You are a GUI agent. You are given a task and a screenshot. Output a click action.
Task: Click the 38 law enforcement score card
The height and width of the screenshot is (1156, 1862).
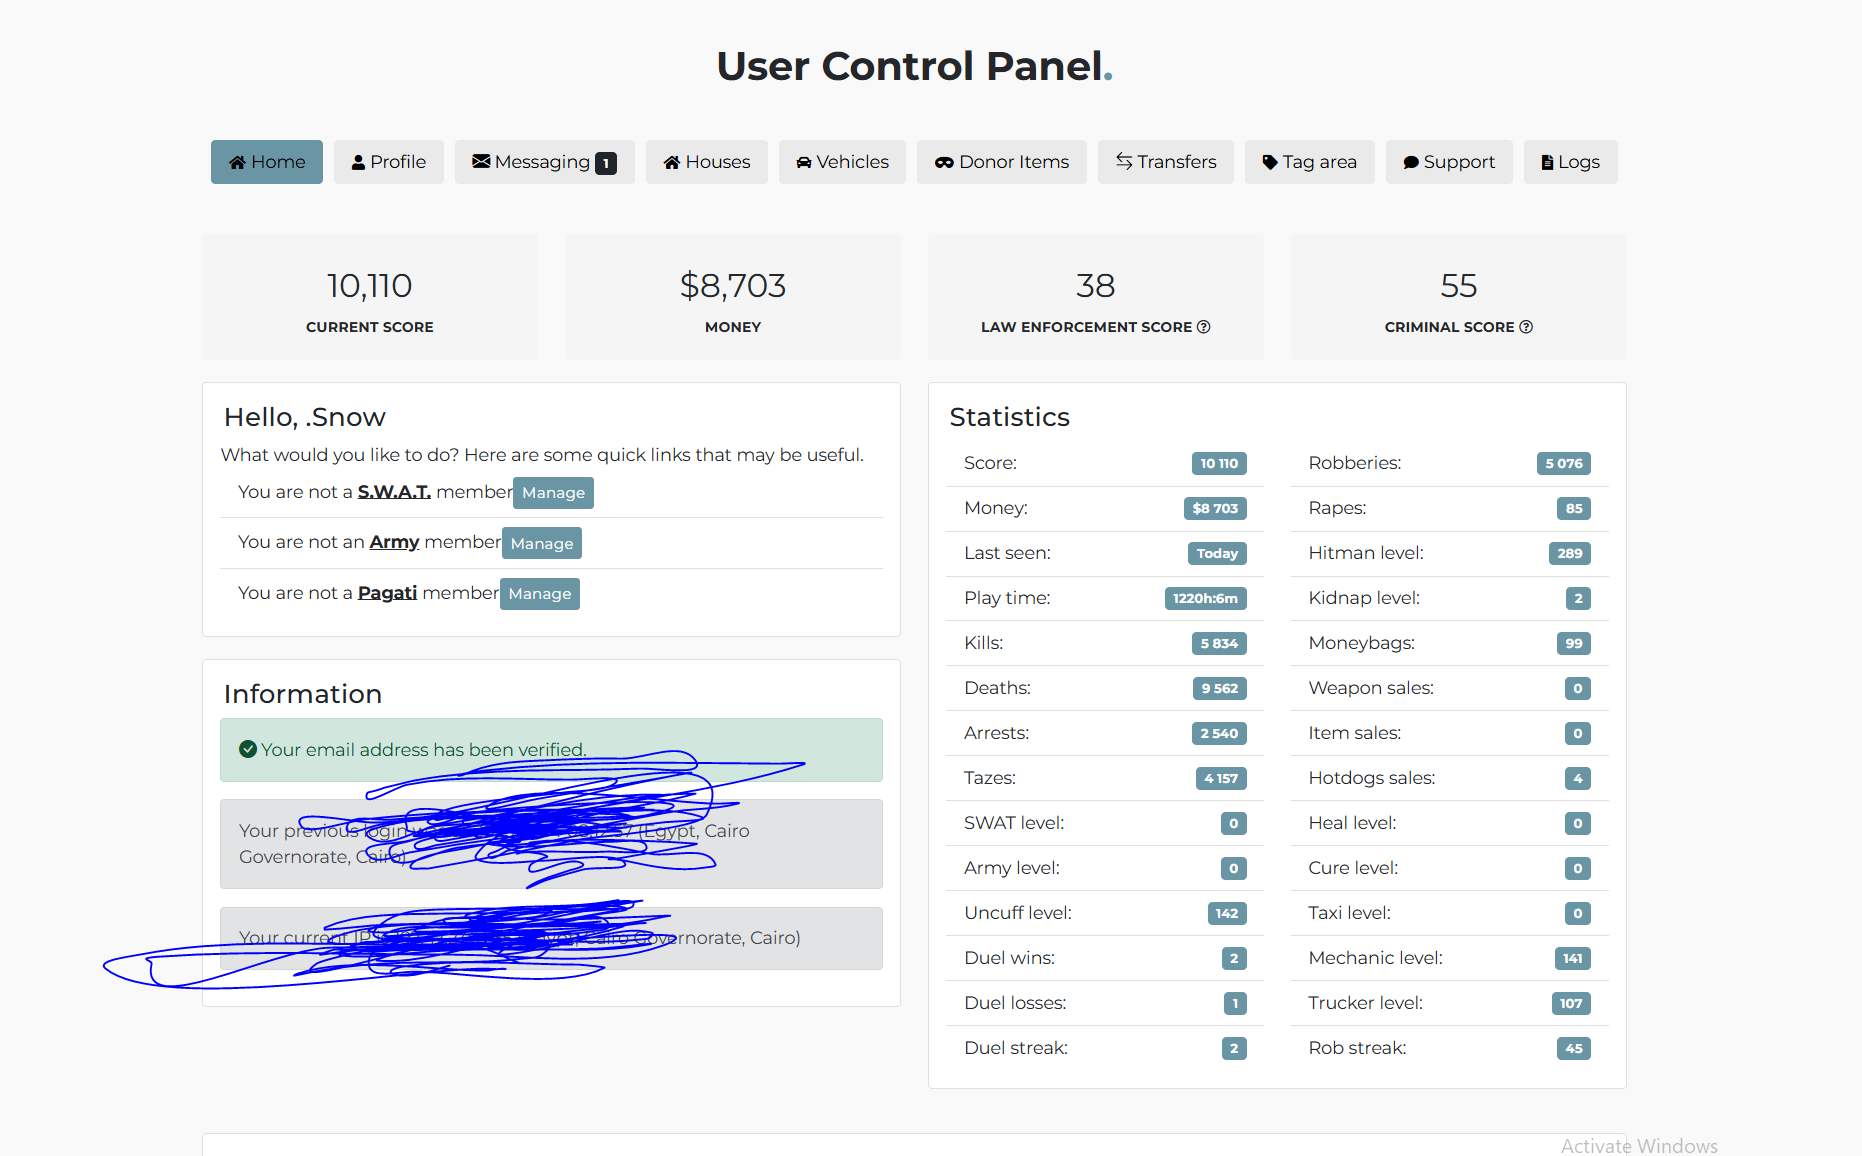coord(1096,297)
